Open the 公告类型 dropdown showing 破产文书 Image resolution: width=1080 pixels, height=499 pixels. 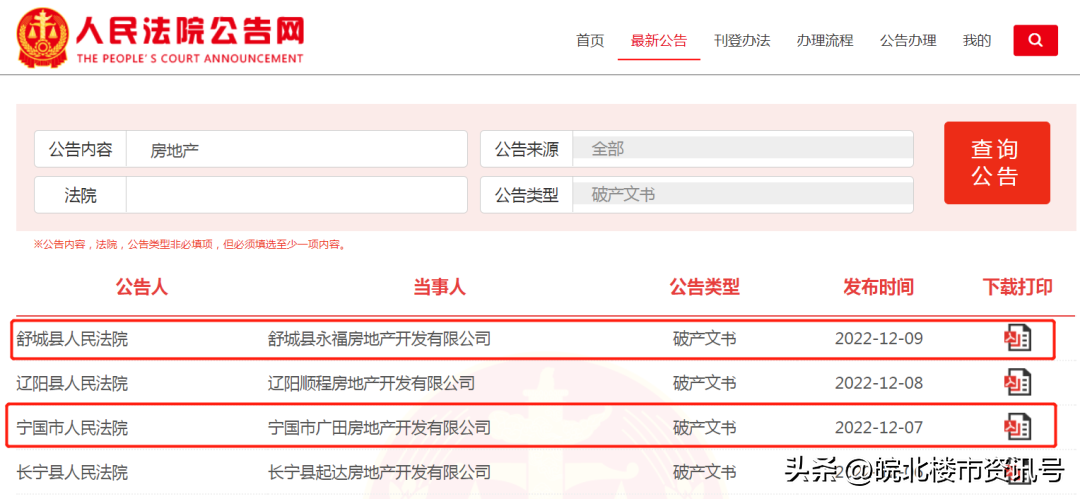point(742,195)
